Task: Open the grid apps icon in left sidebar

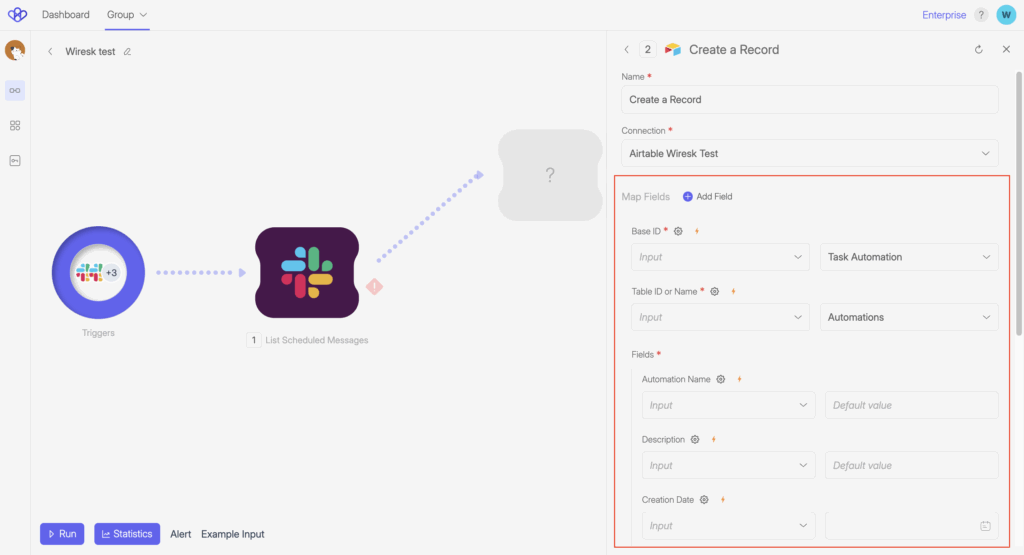Action: tap(15, 125)
